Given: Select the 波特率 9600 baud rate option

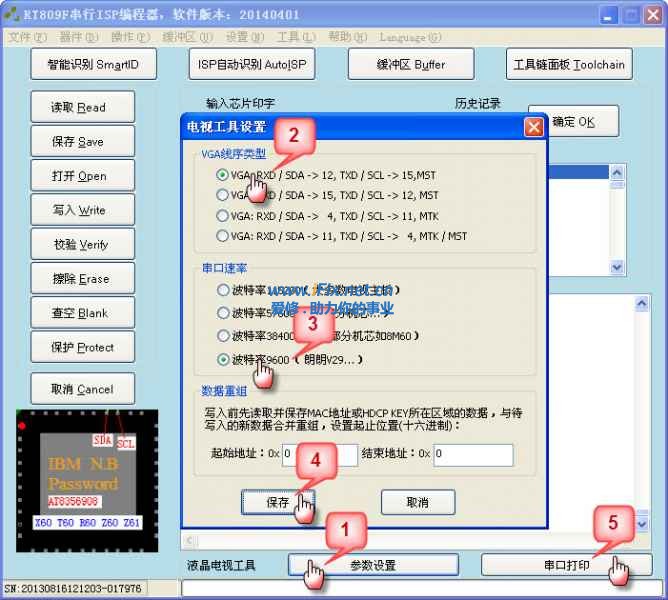Looking at the screenshot, I should pos(223,359).
